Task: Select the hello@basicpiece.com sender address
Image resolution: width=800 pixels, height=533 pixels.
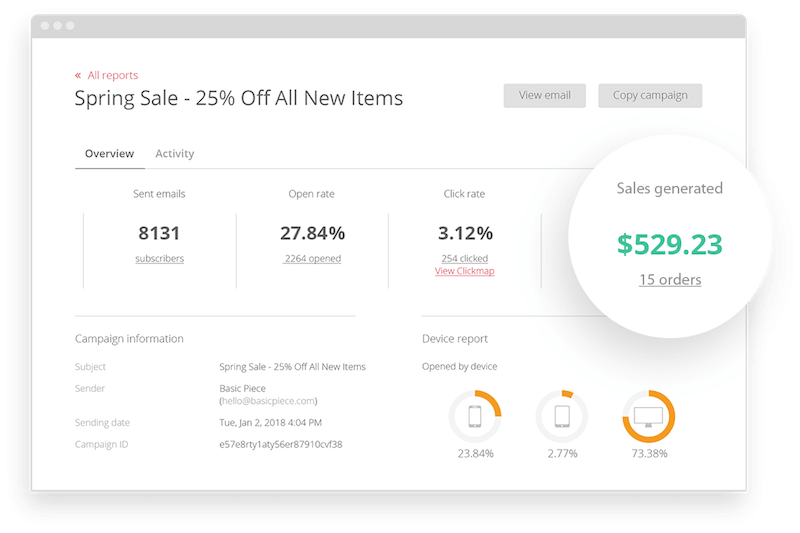Action: click(x=268, y=401)
